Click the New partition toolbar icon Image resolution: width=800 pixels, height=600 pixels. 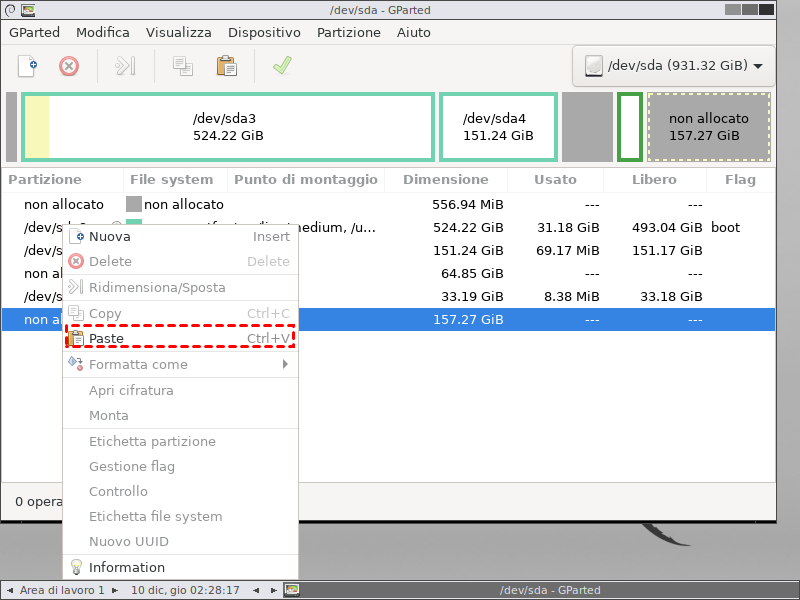[28, 66]
